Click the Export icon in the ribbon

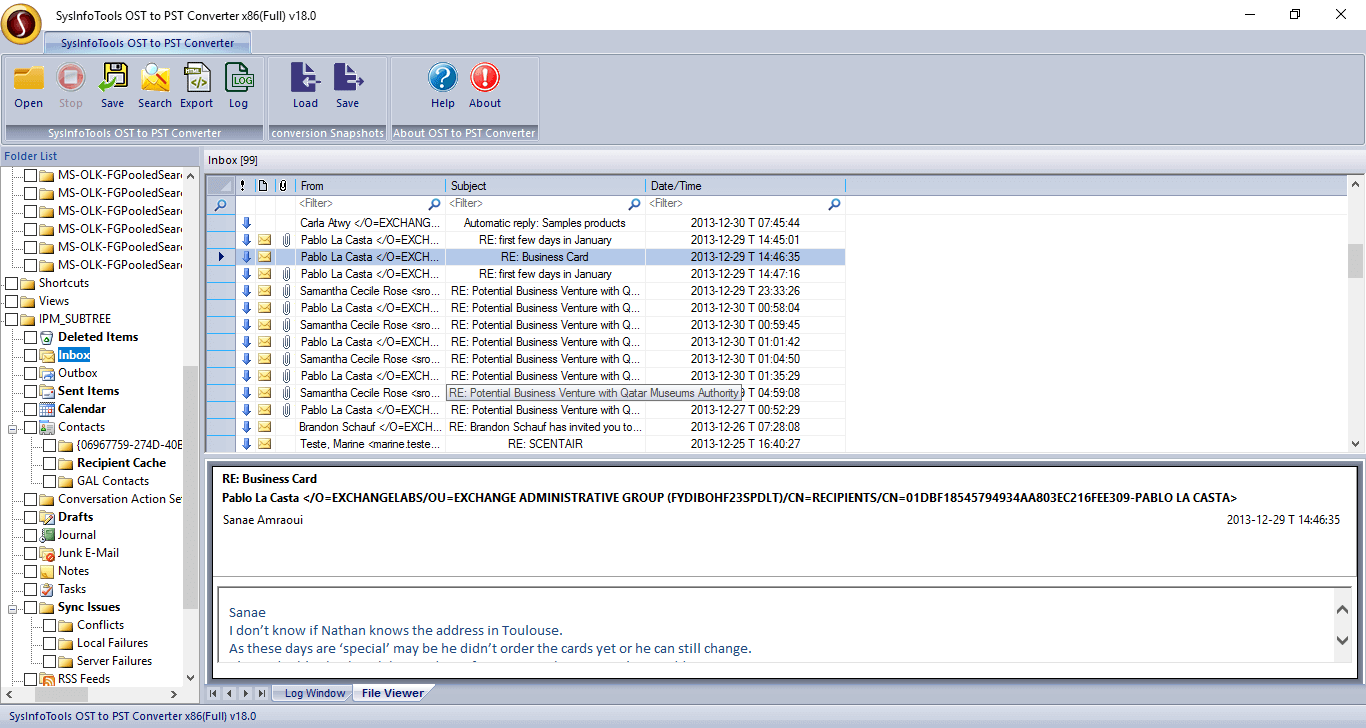[x=197, y=77]
